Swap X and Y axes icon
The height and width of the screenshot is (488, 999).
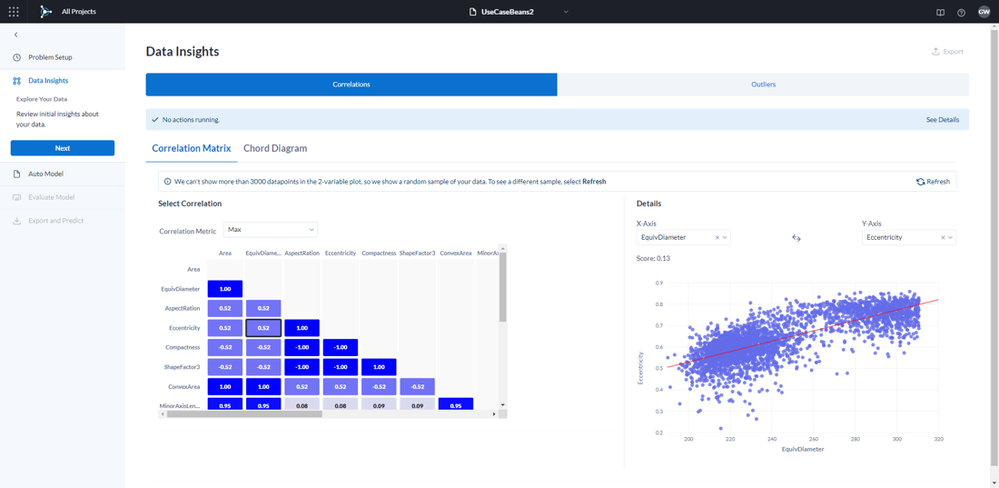pos(796,238)
